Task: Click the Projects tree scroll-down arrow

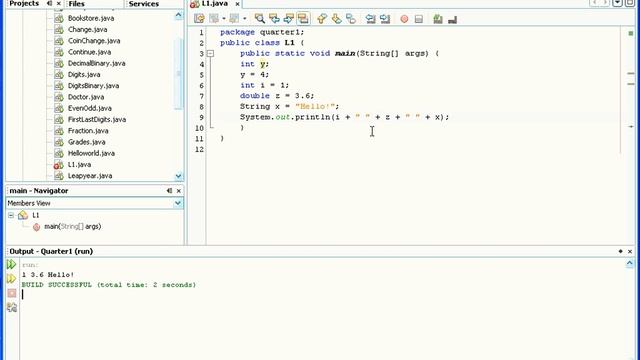Action: 178,176
